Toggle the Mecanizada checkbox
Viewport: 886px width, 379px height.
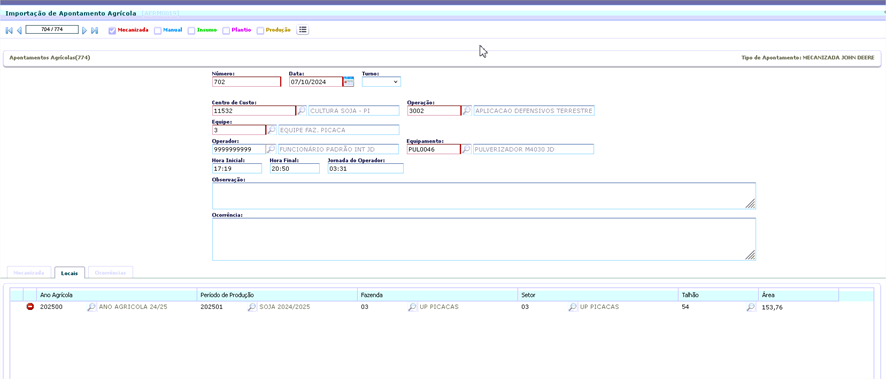click(112, 31)
